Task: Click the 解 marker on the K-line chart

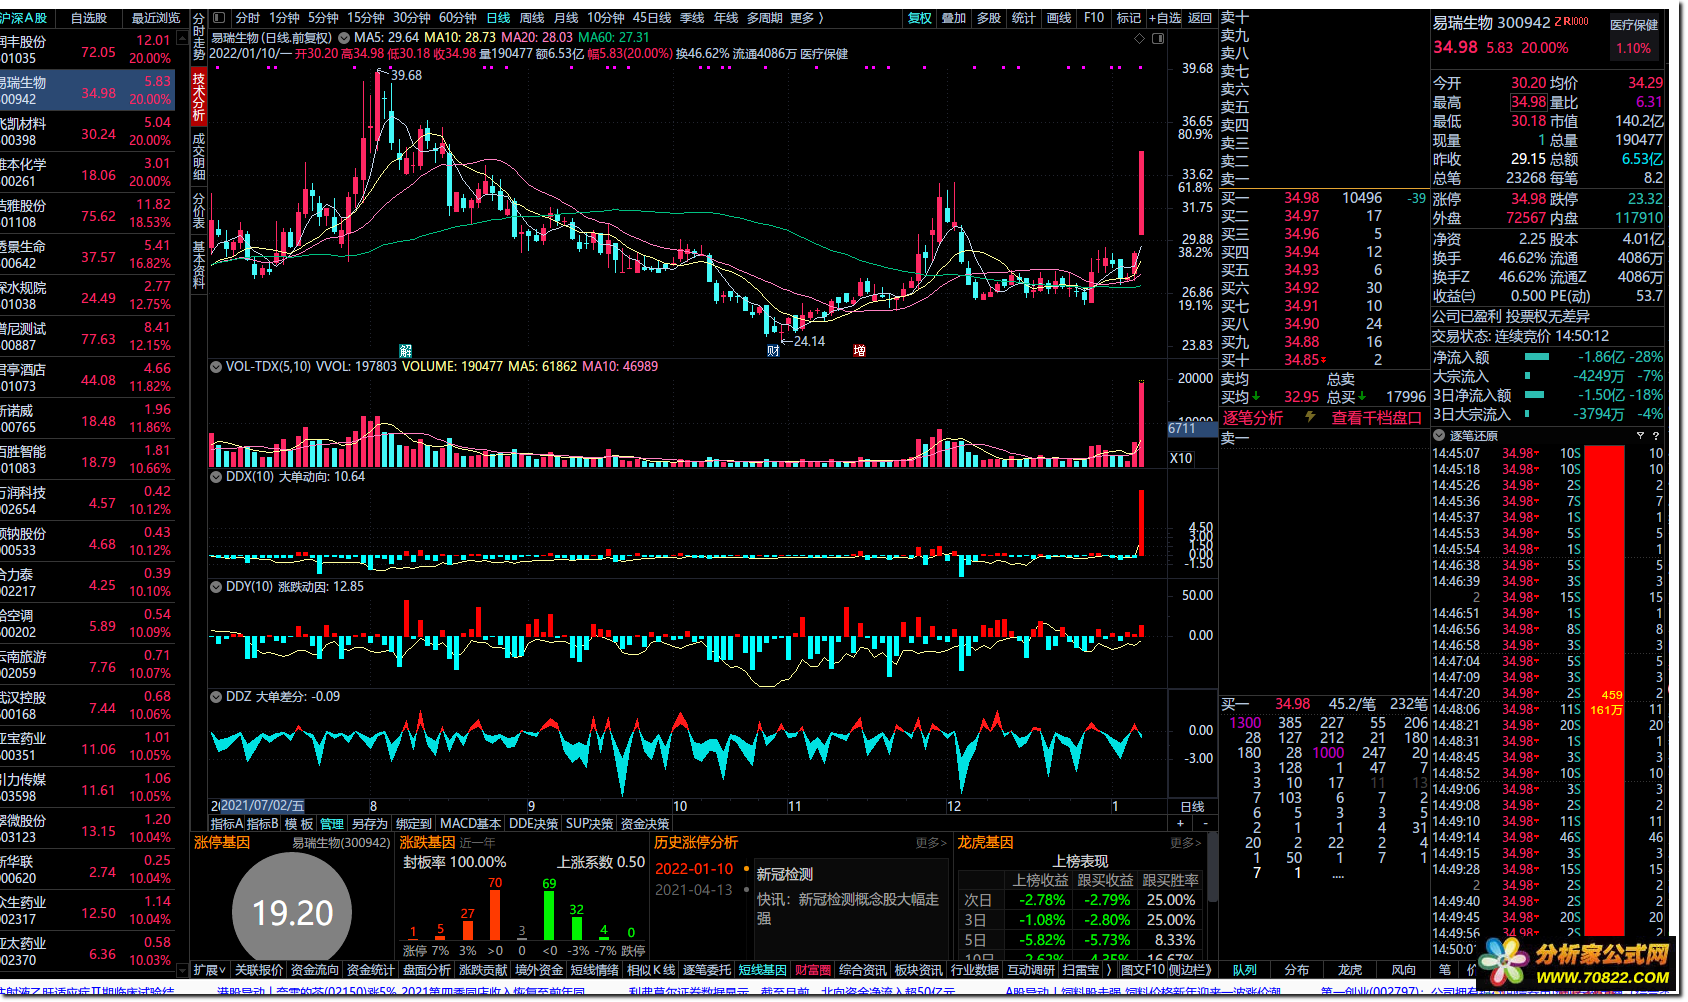Action: (x=405, y=350)
